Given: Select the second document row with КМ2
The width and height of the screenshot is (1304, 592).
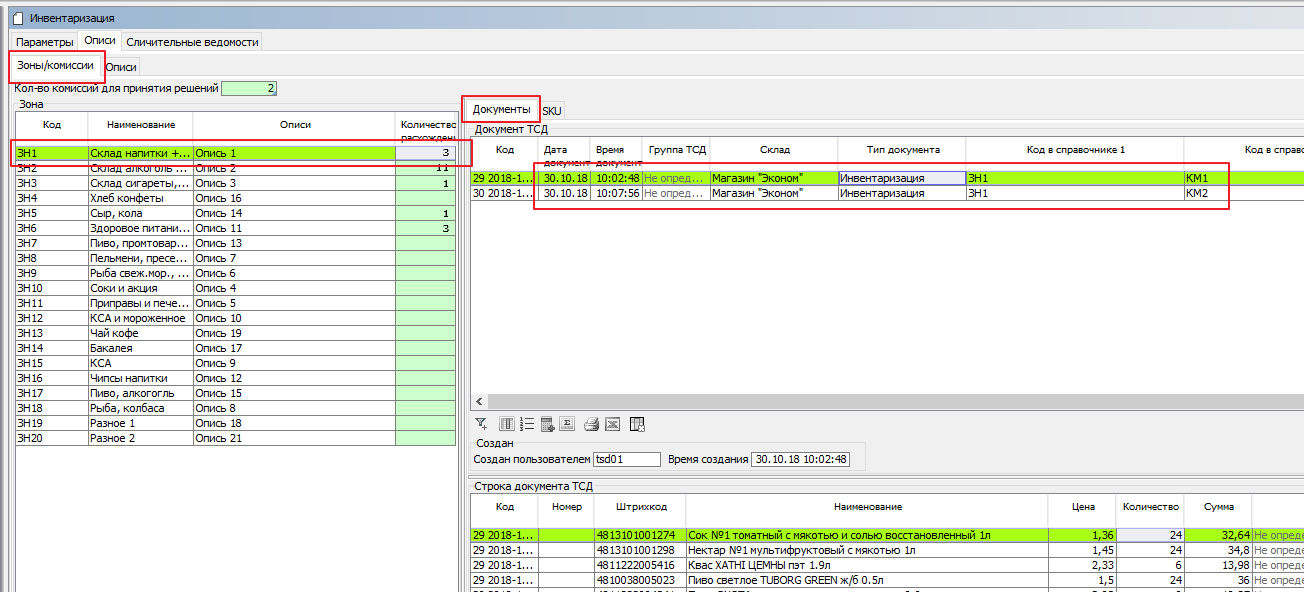Looking at the screenshot, I should click(850, 193).
